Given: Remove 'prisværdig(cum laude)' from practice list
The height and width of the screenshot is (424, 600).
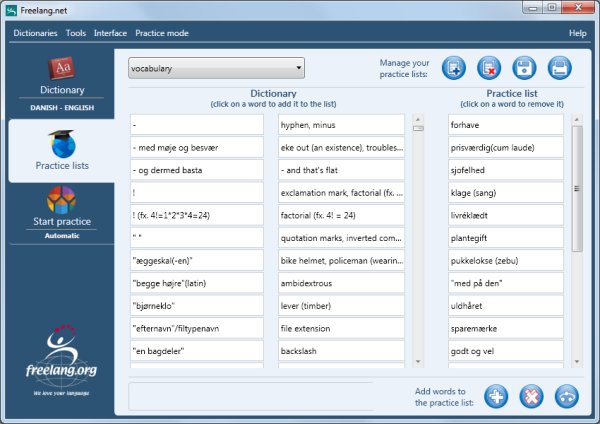Looking at the screenshot, I should pyautogui.click(x=506, y=148).
